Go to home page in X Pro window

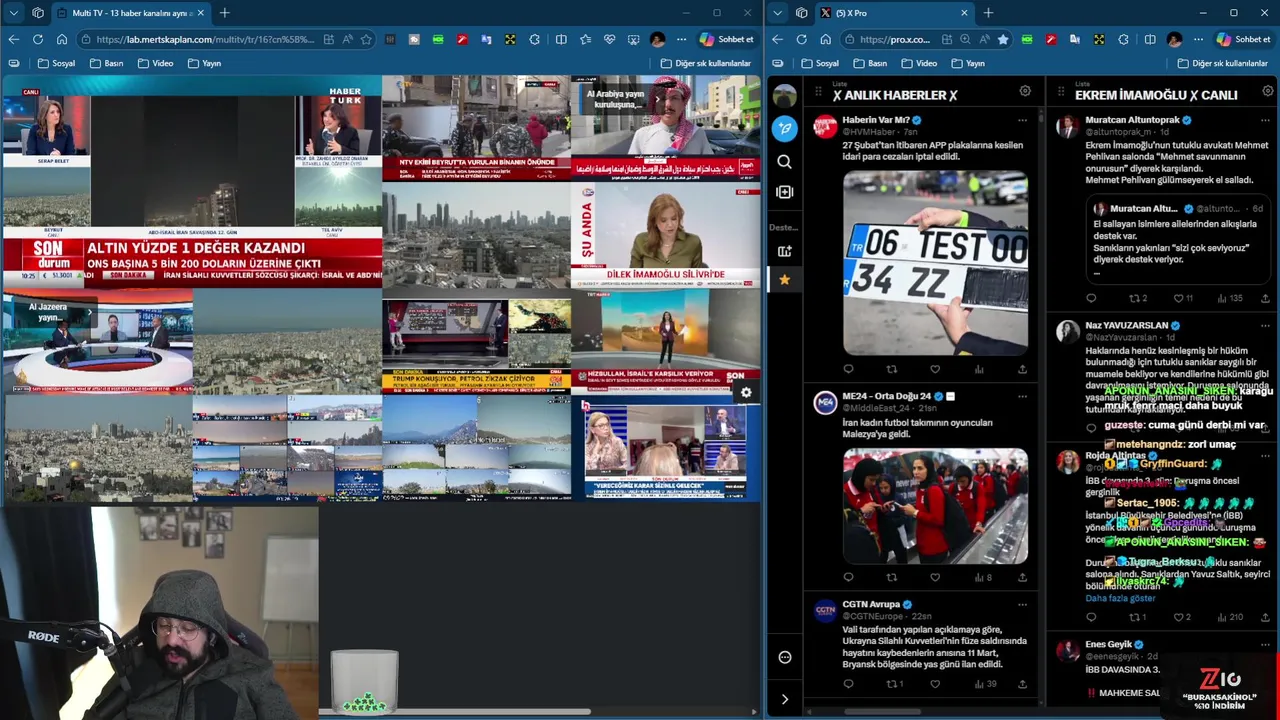(x=825, y=39)
